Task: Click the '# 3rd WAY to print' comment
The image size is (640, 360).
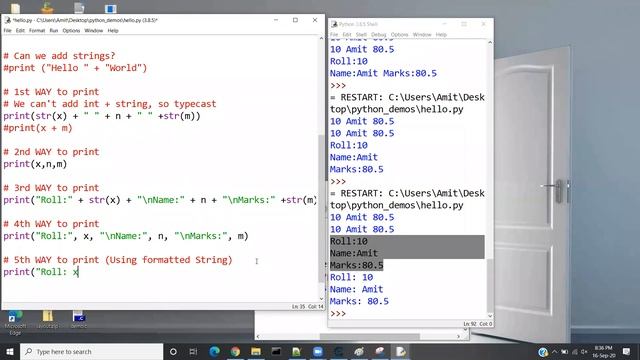Action: (x=51, y=188)
